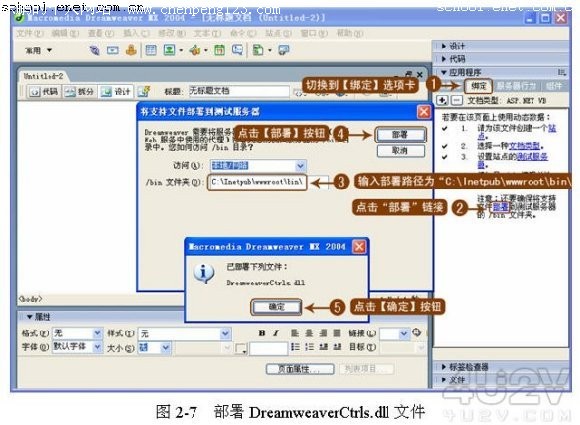Open the 插入(I) menu
The height and width of the screenshot is (425, 580).
click(136, 33)
